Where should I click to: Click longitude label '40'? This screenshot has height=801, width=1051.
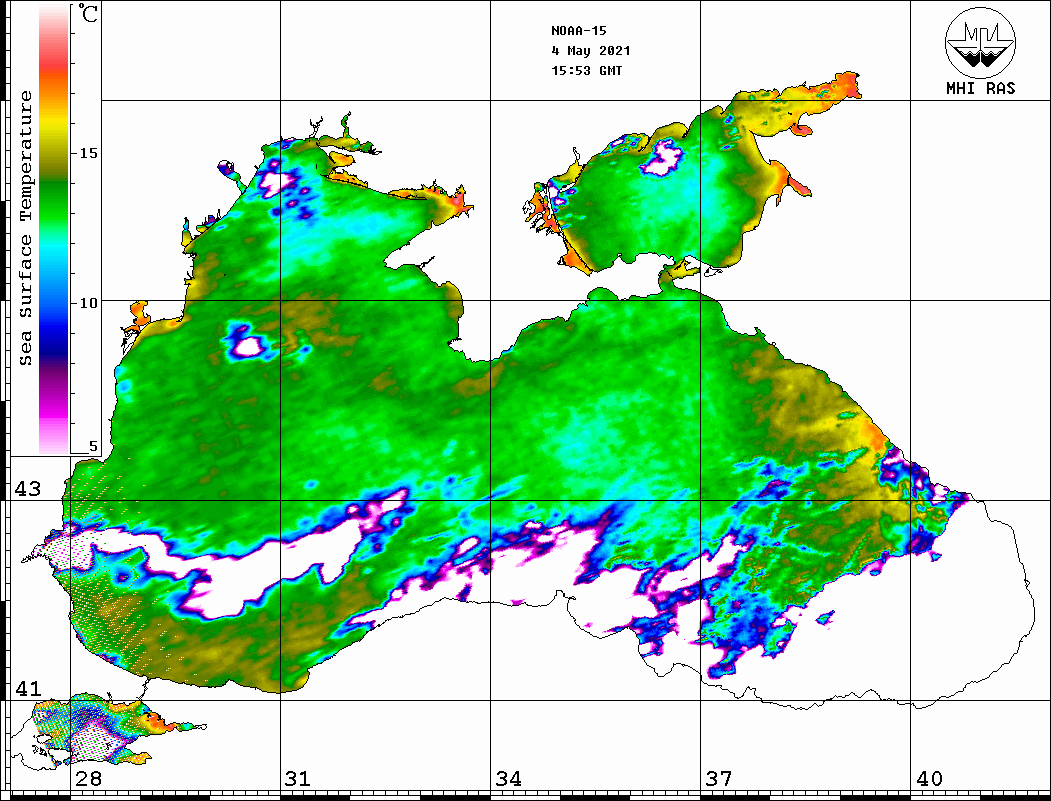tap(929, 779)
